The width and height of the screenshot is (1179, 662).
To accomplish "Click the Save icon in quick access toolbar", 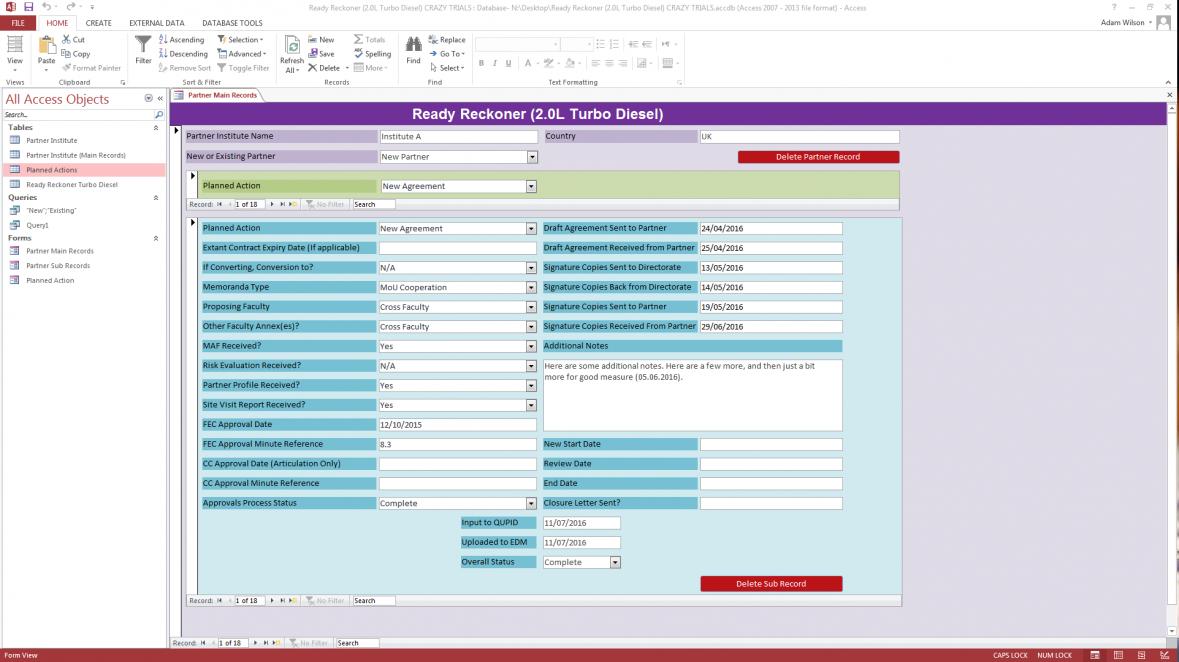I will tap(29, 7).
